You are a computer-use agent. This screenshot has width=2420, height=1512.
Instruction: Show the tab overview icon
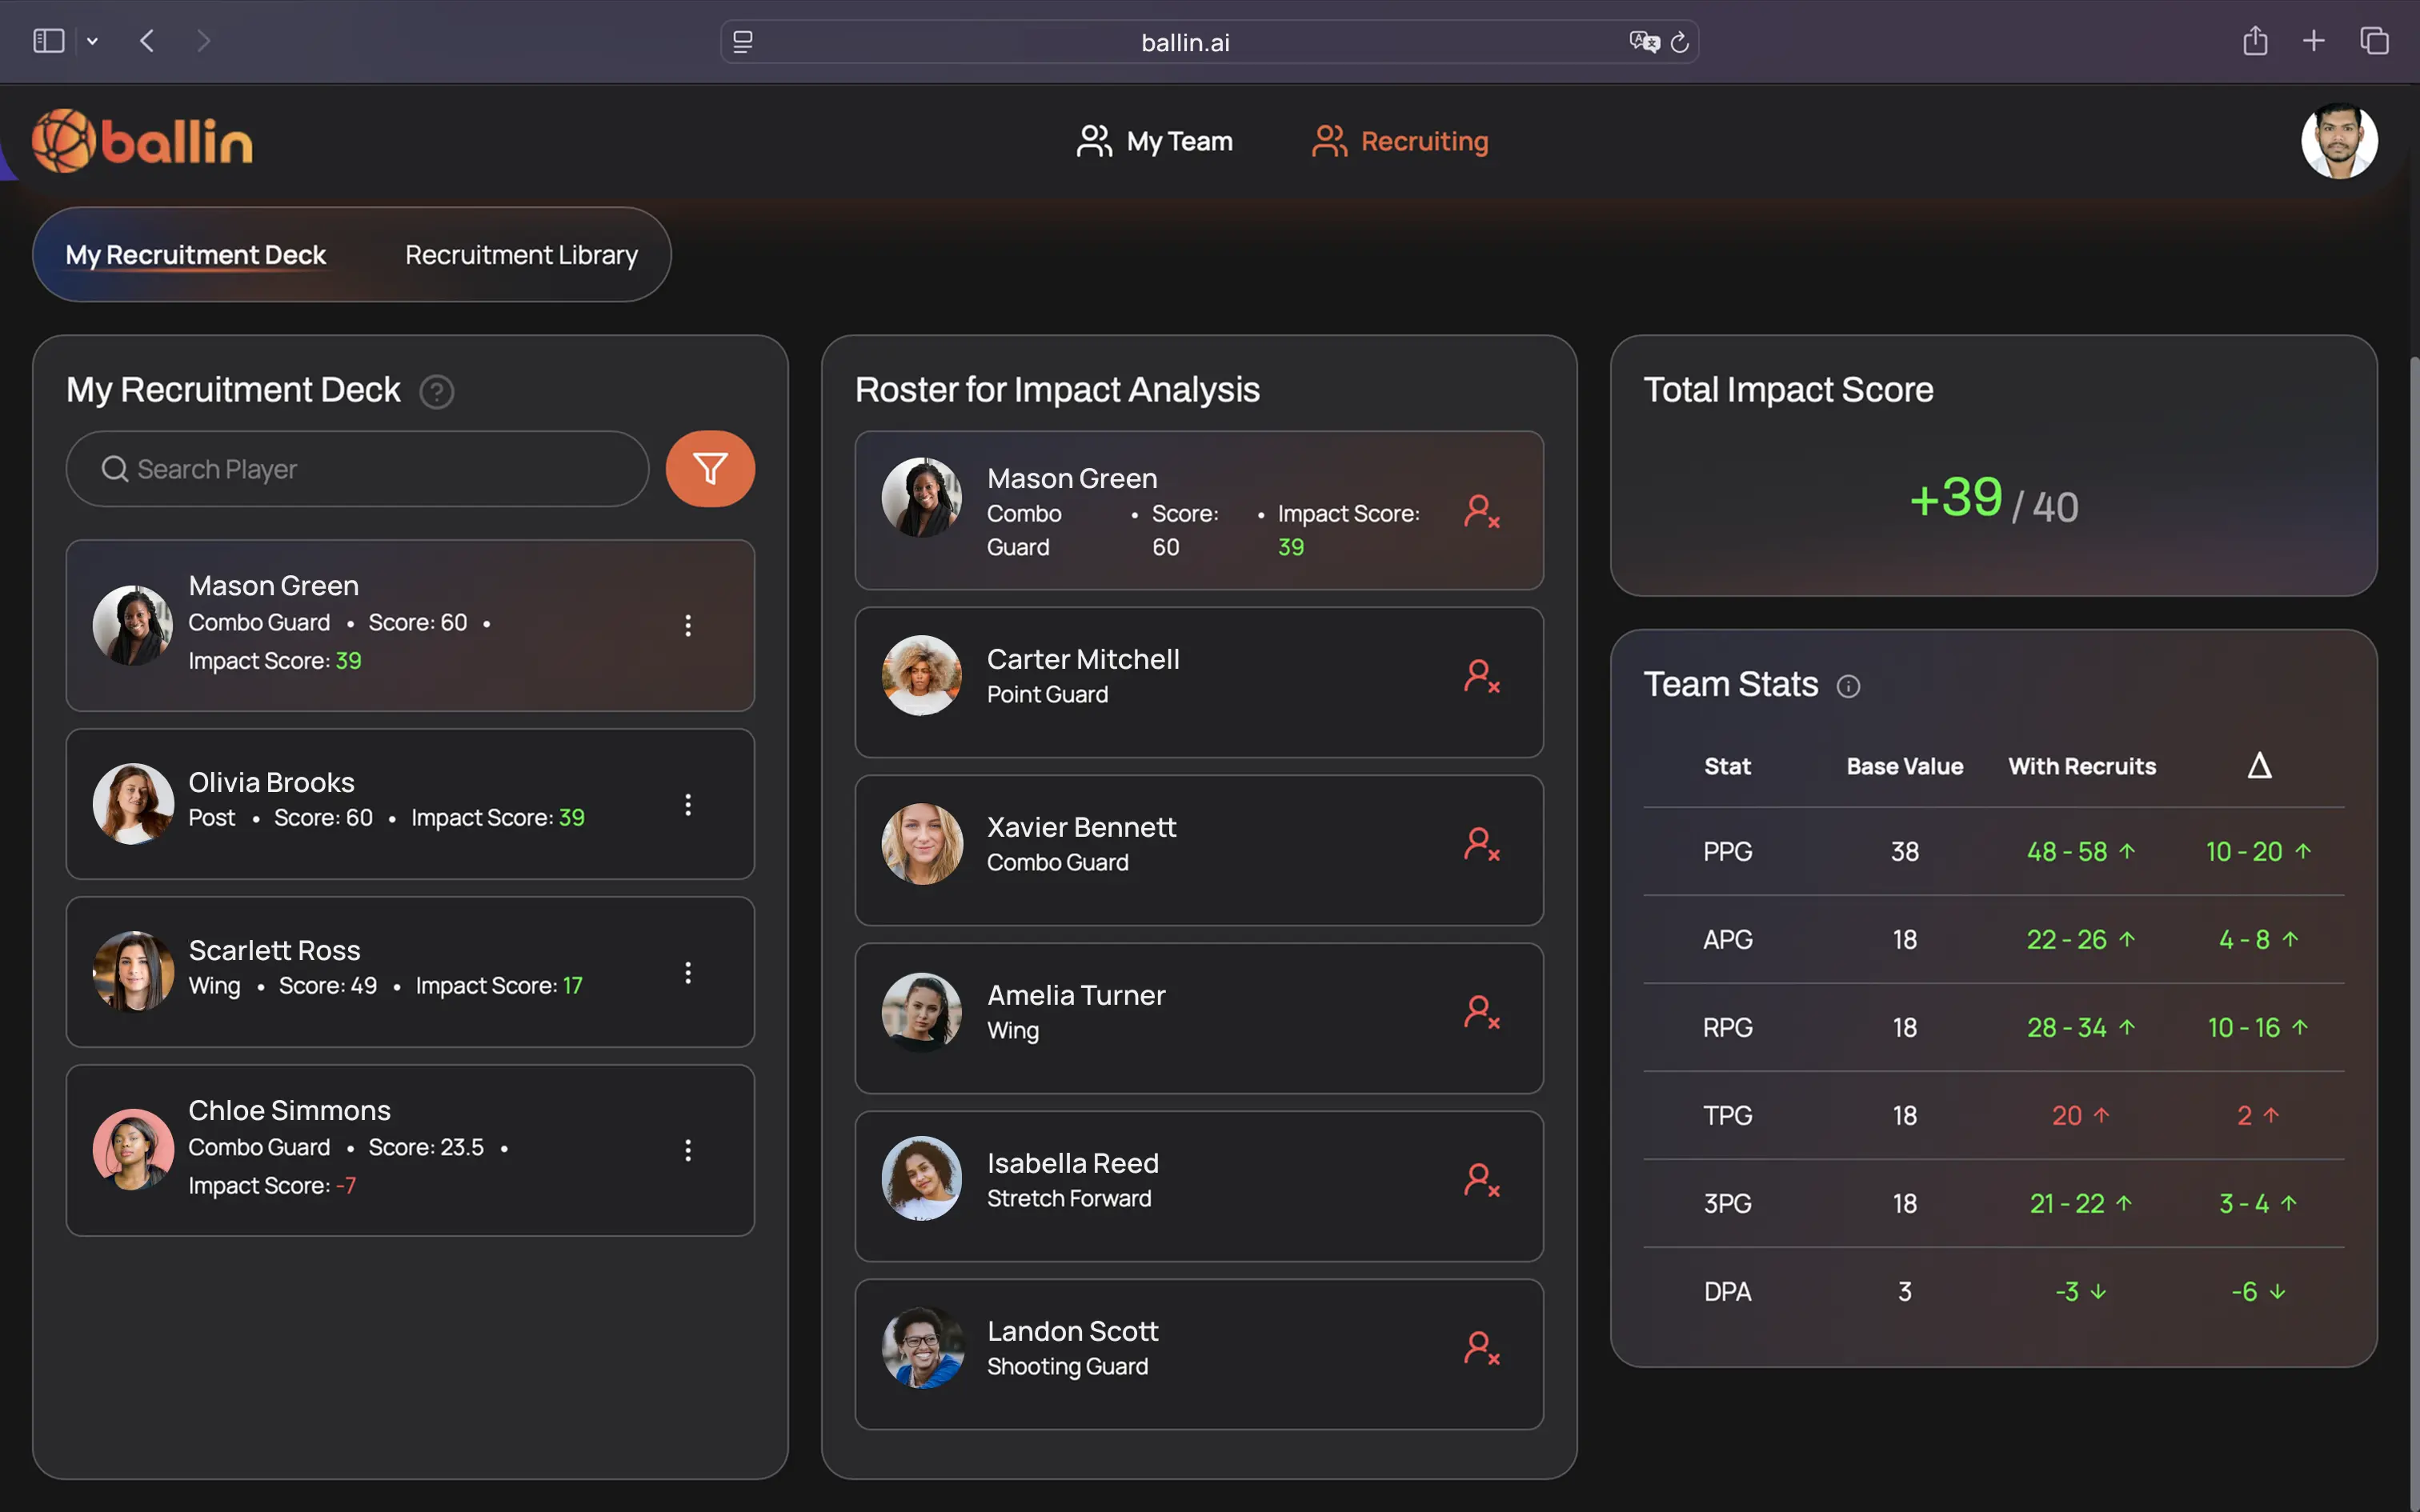2374,41
